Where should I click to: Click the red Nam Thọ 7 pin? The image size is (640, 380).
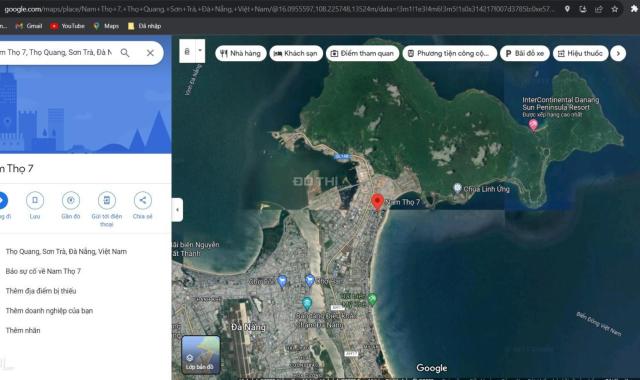coord(378,202)
